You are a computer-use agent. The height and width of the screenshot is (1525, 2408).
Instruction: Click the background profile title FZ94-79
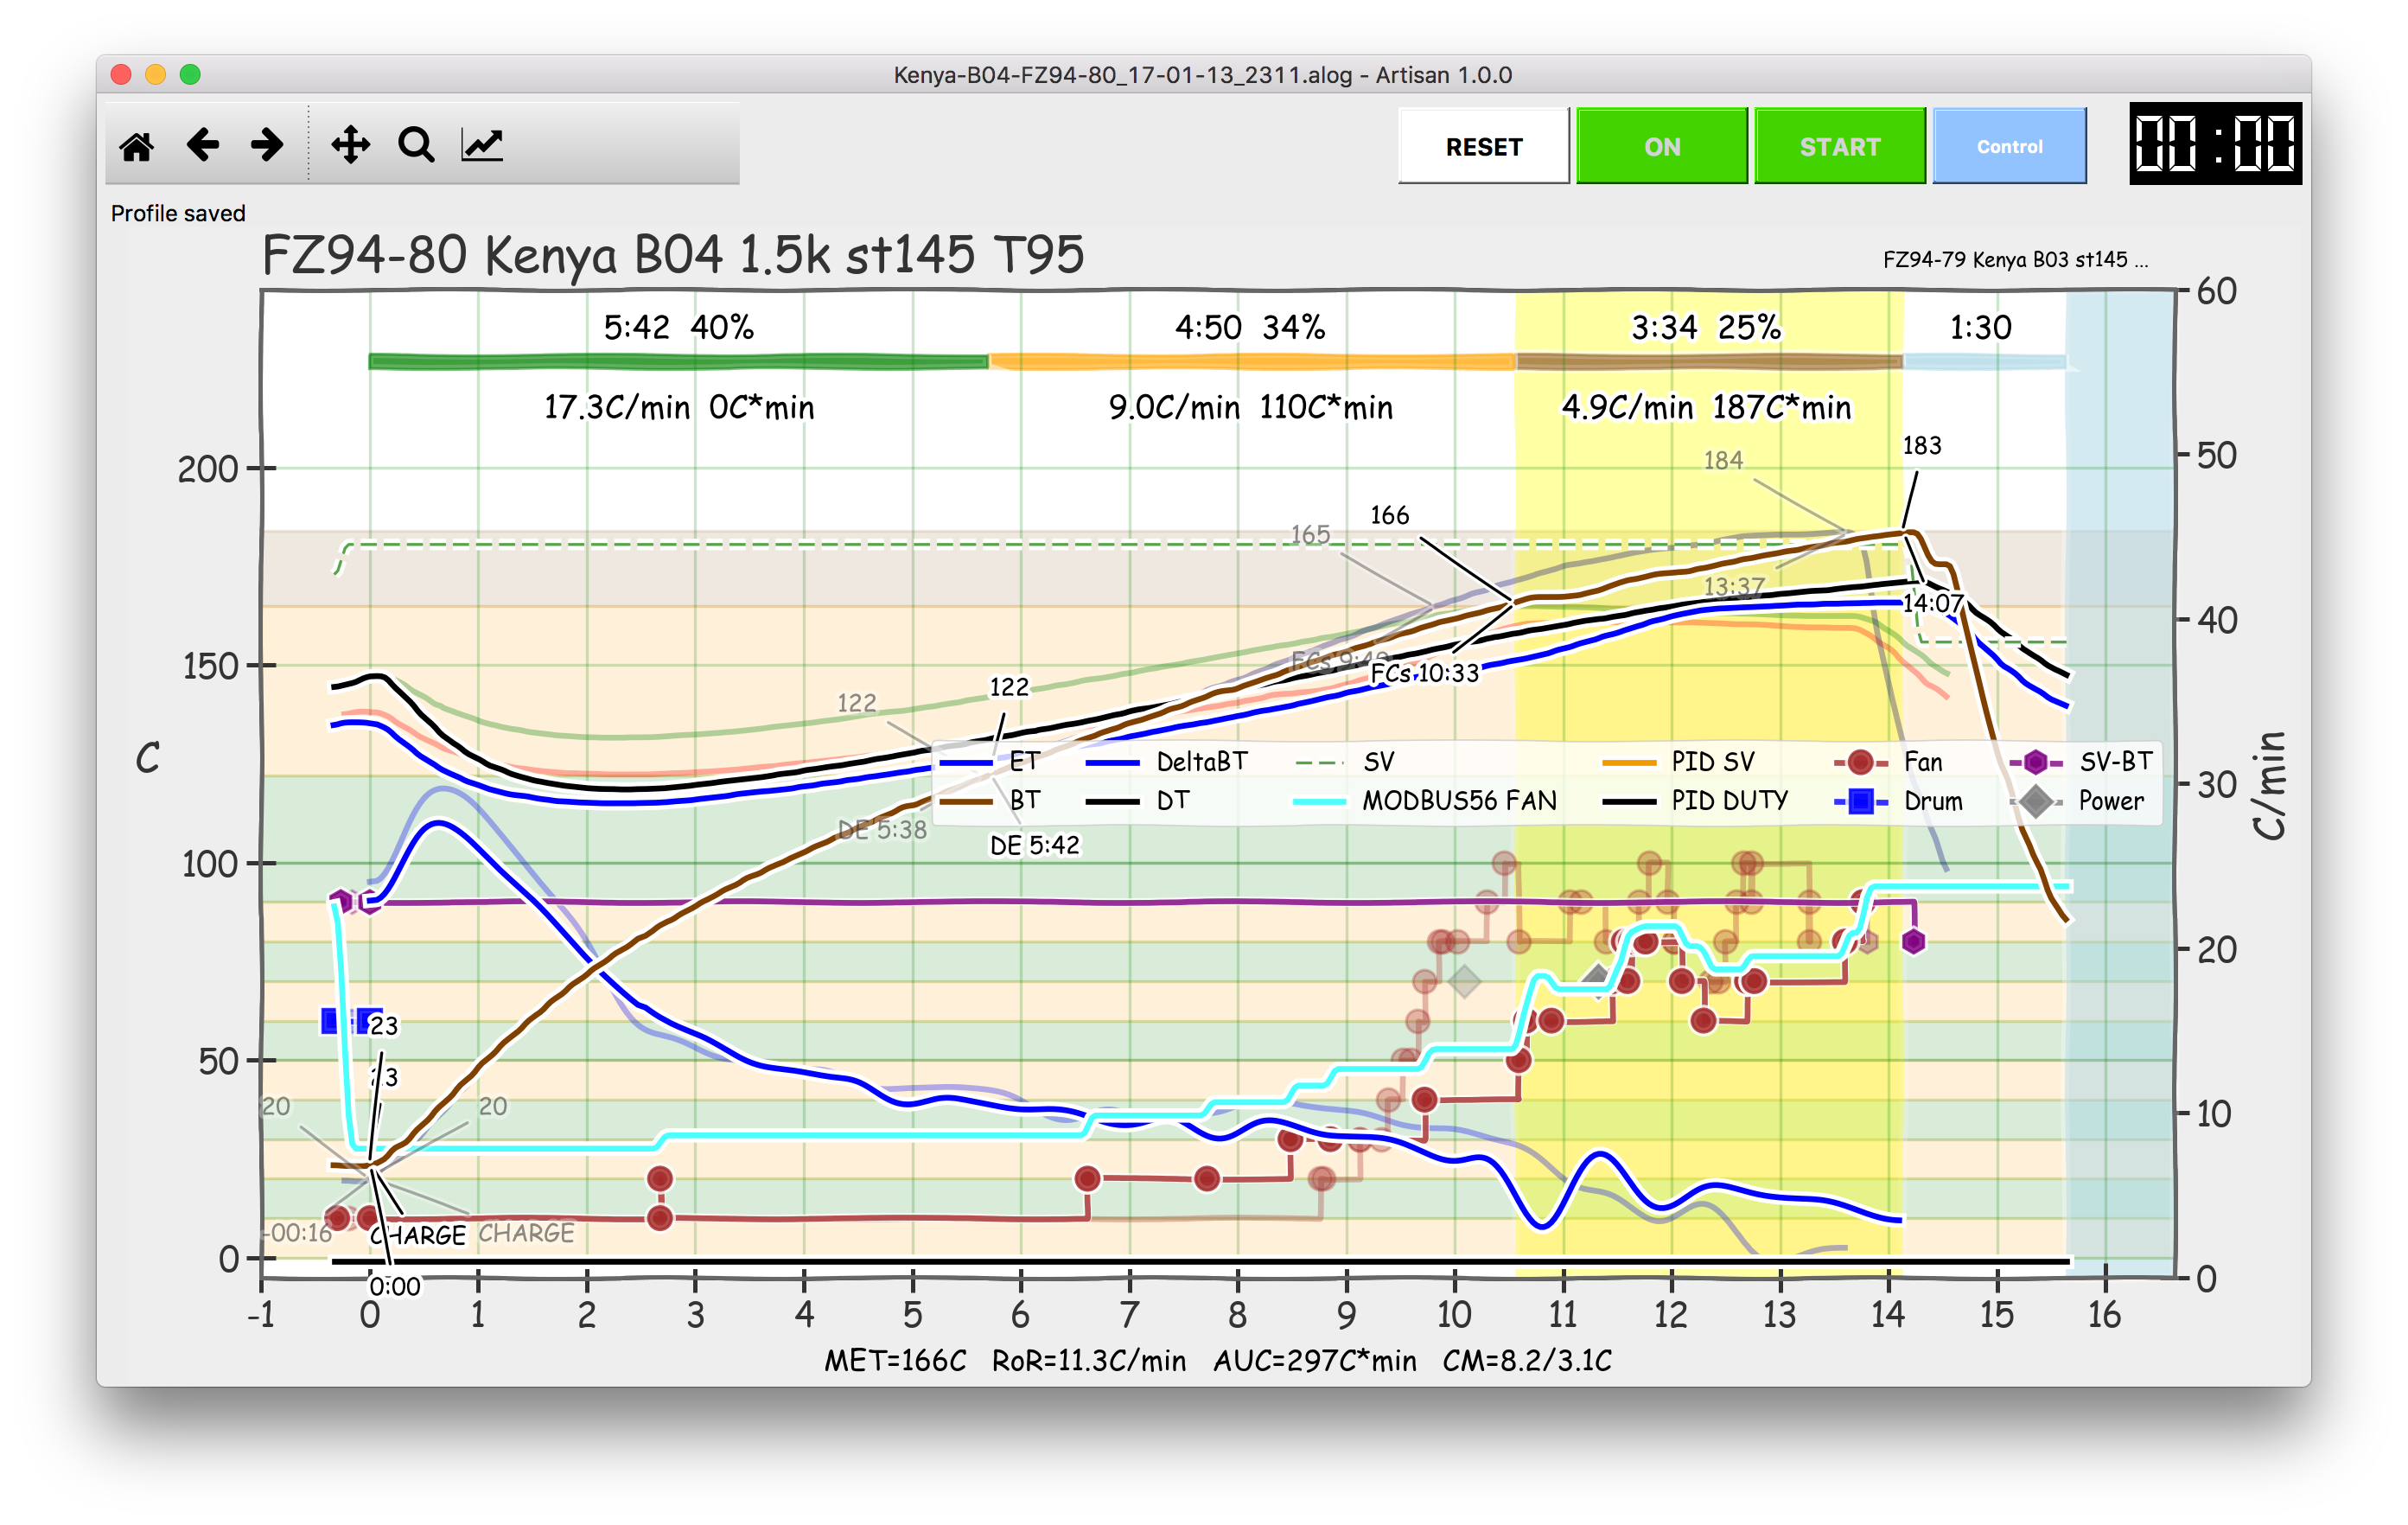[2014, 260]
